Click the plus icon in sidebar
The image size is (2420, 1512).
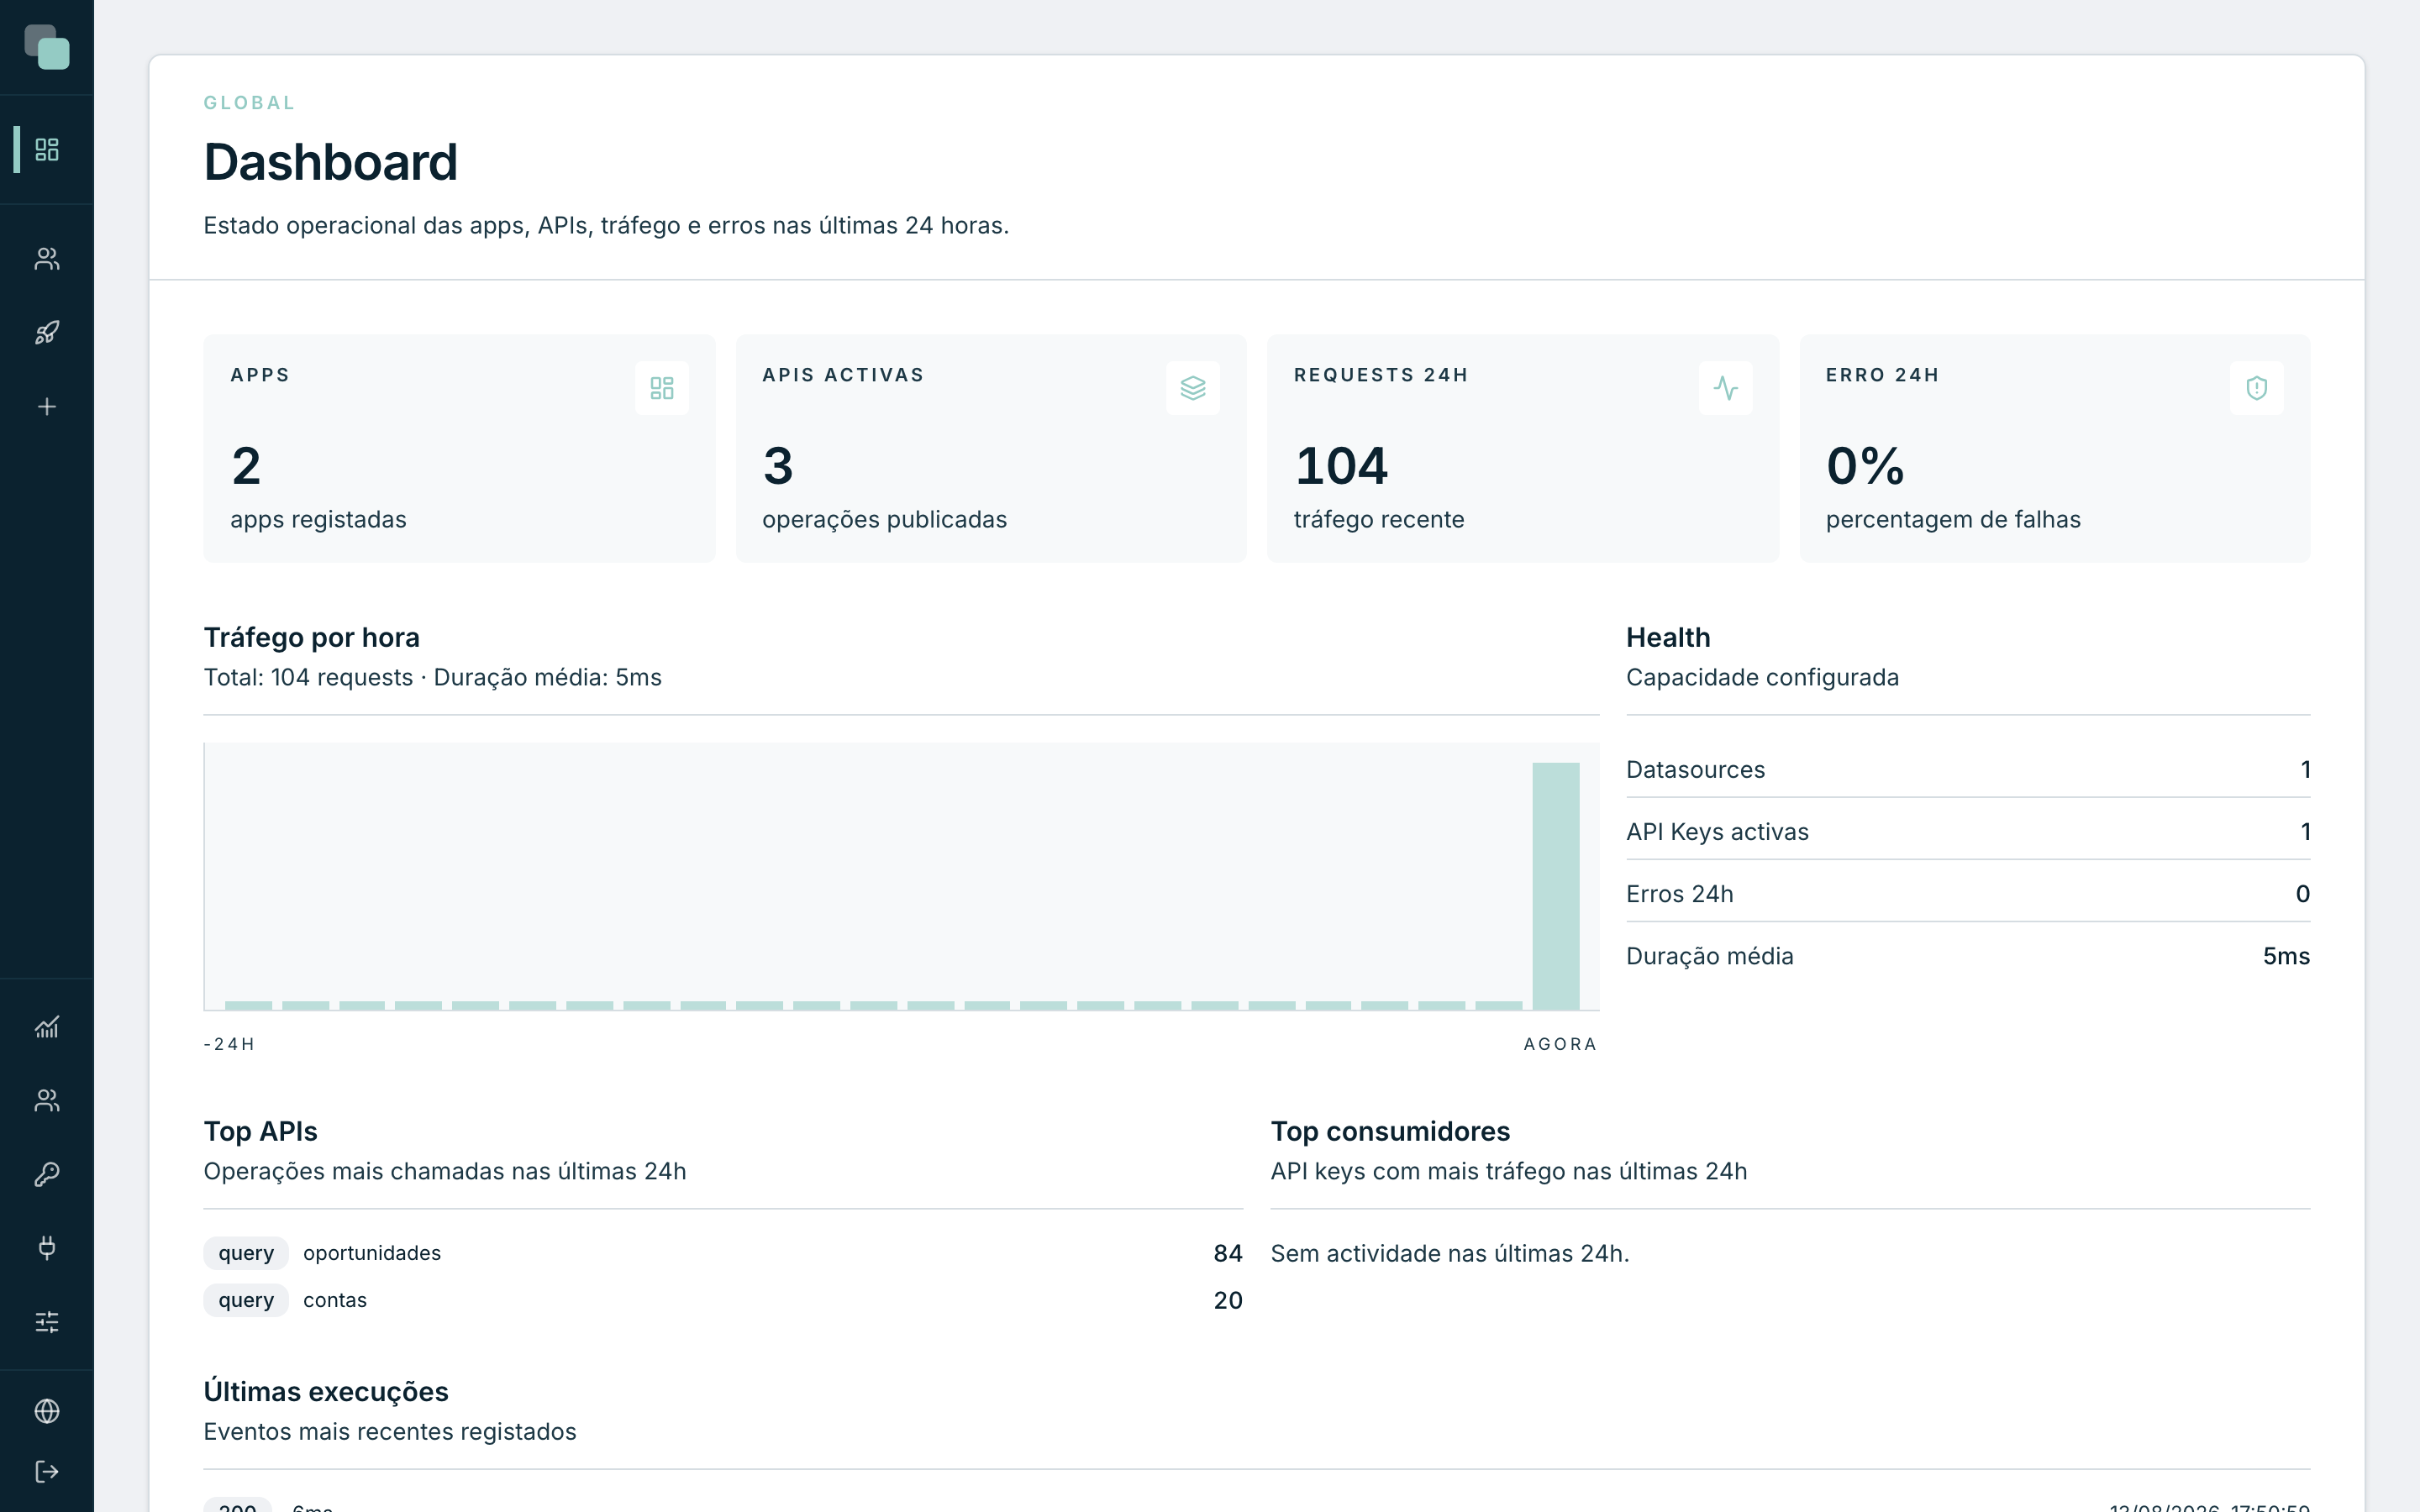[x=47, y=407]
